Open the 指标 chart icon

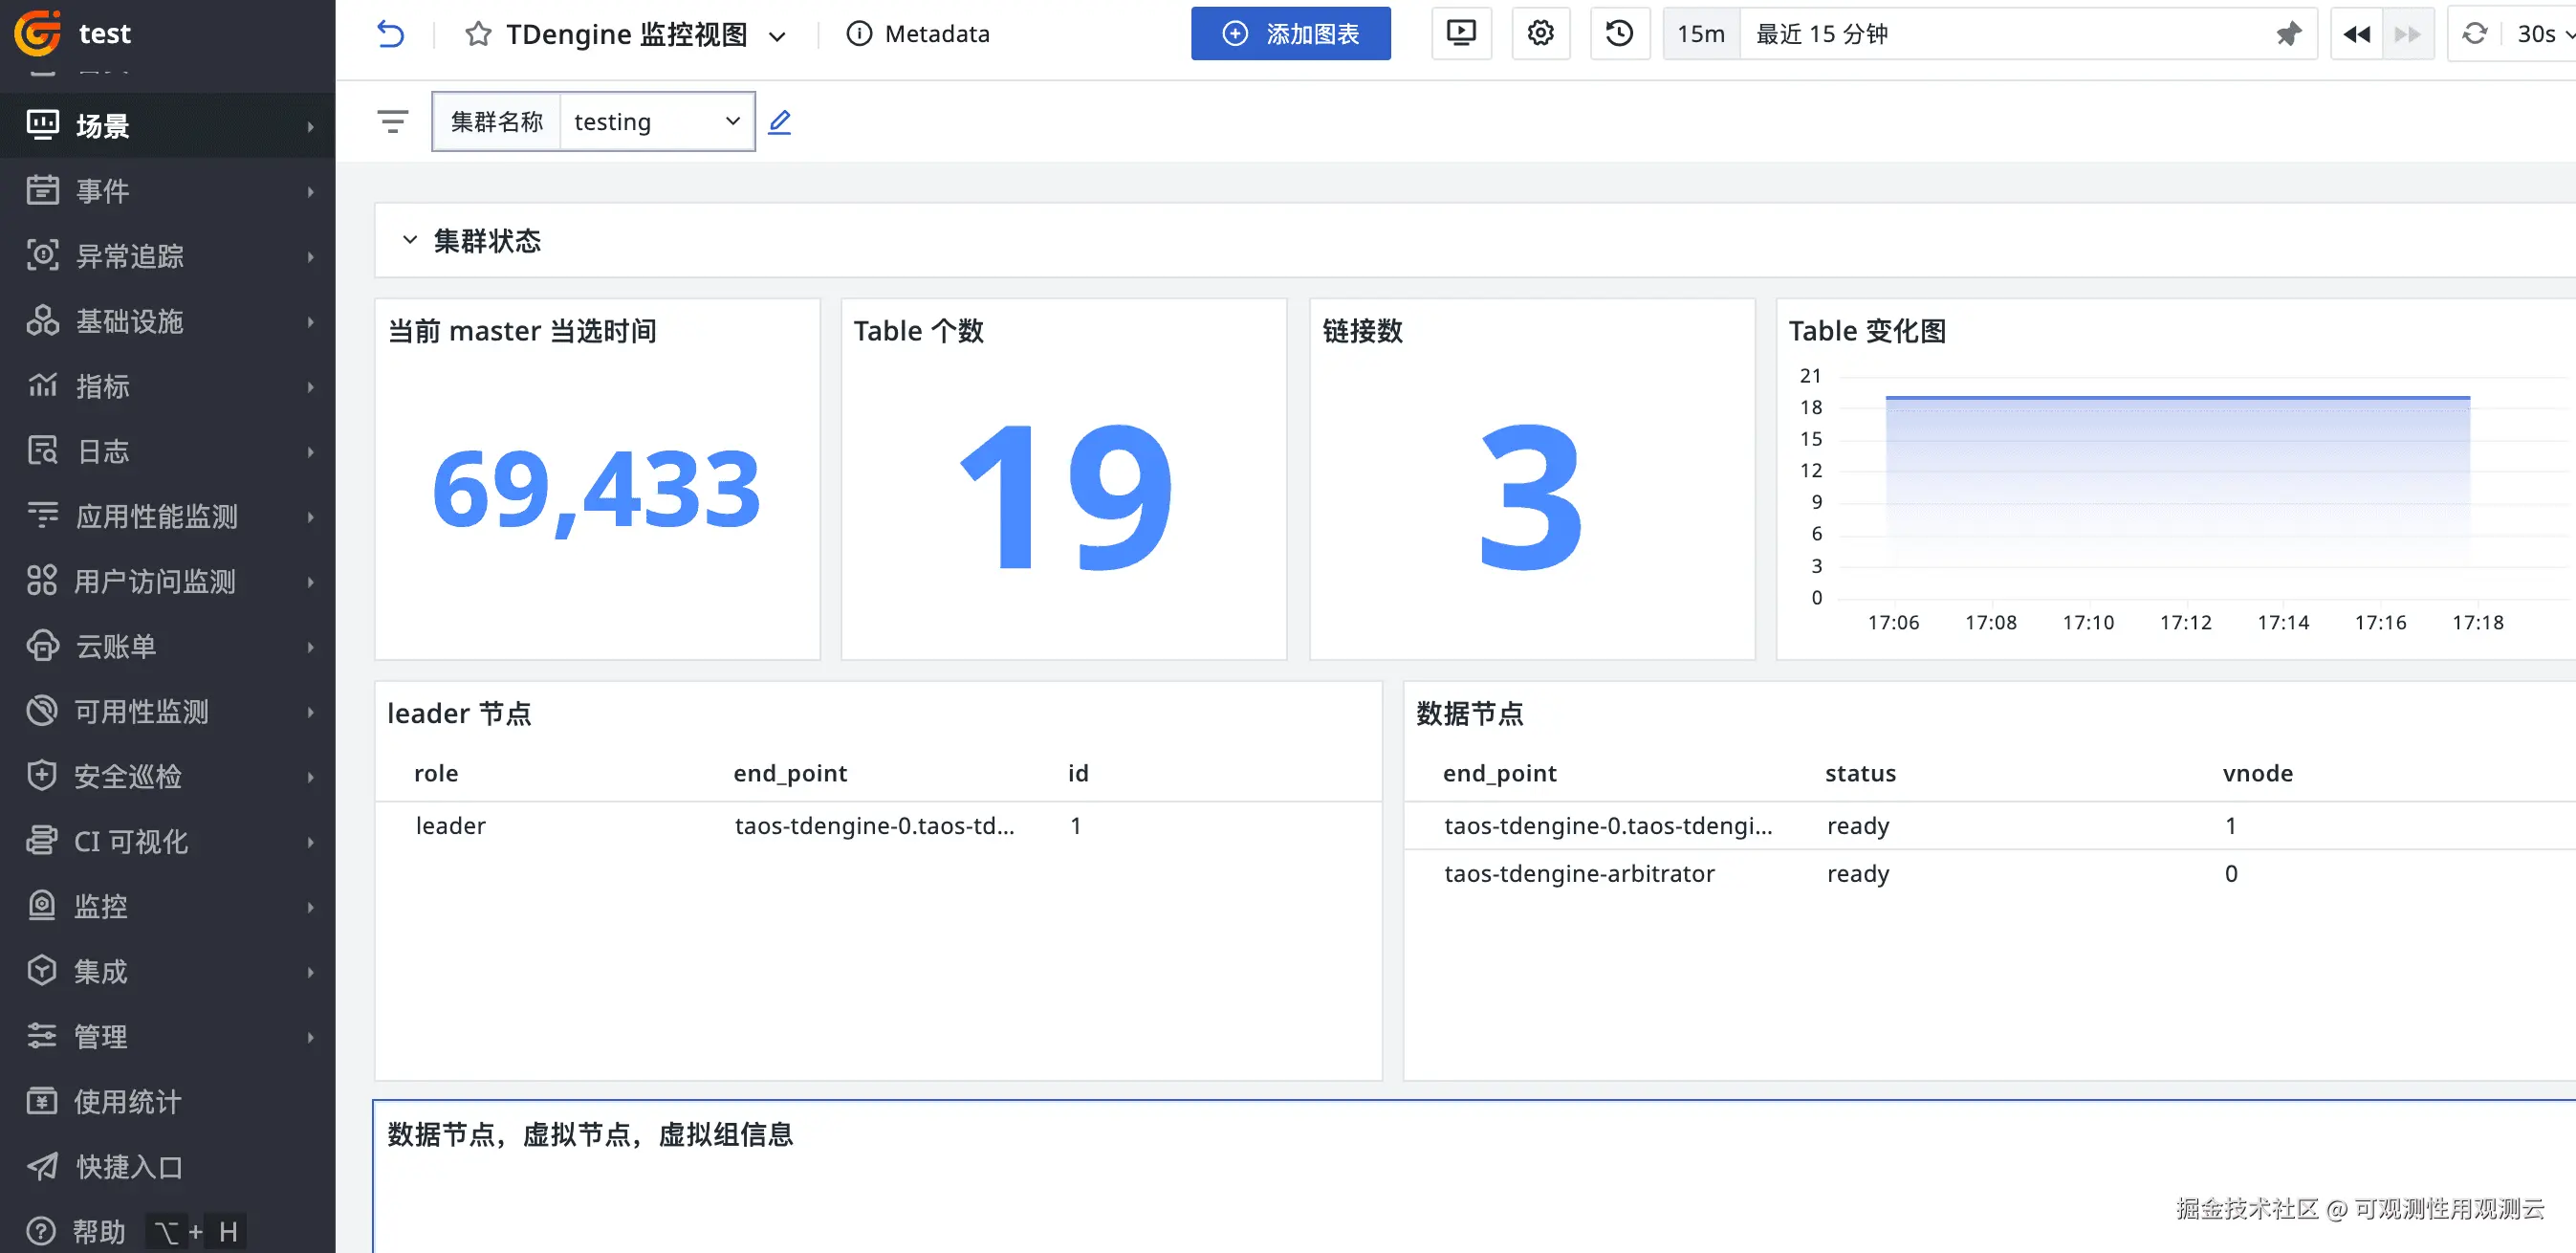point(42,385)
